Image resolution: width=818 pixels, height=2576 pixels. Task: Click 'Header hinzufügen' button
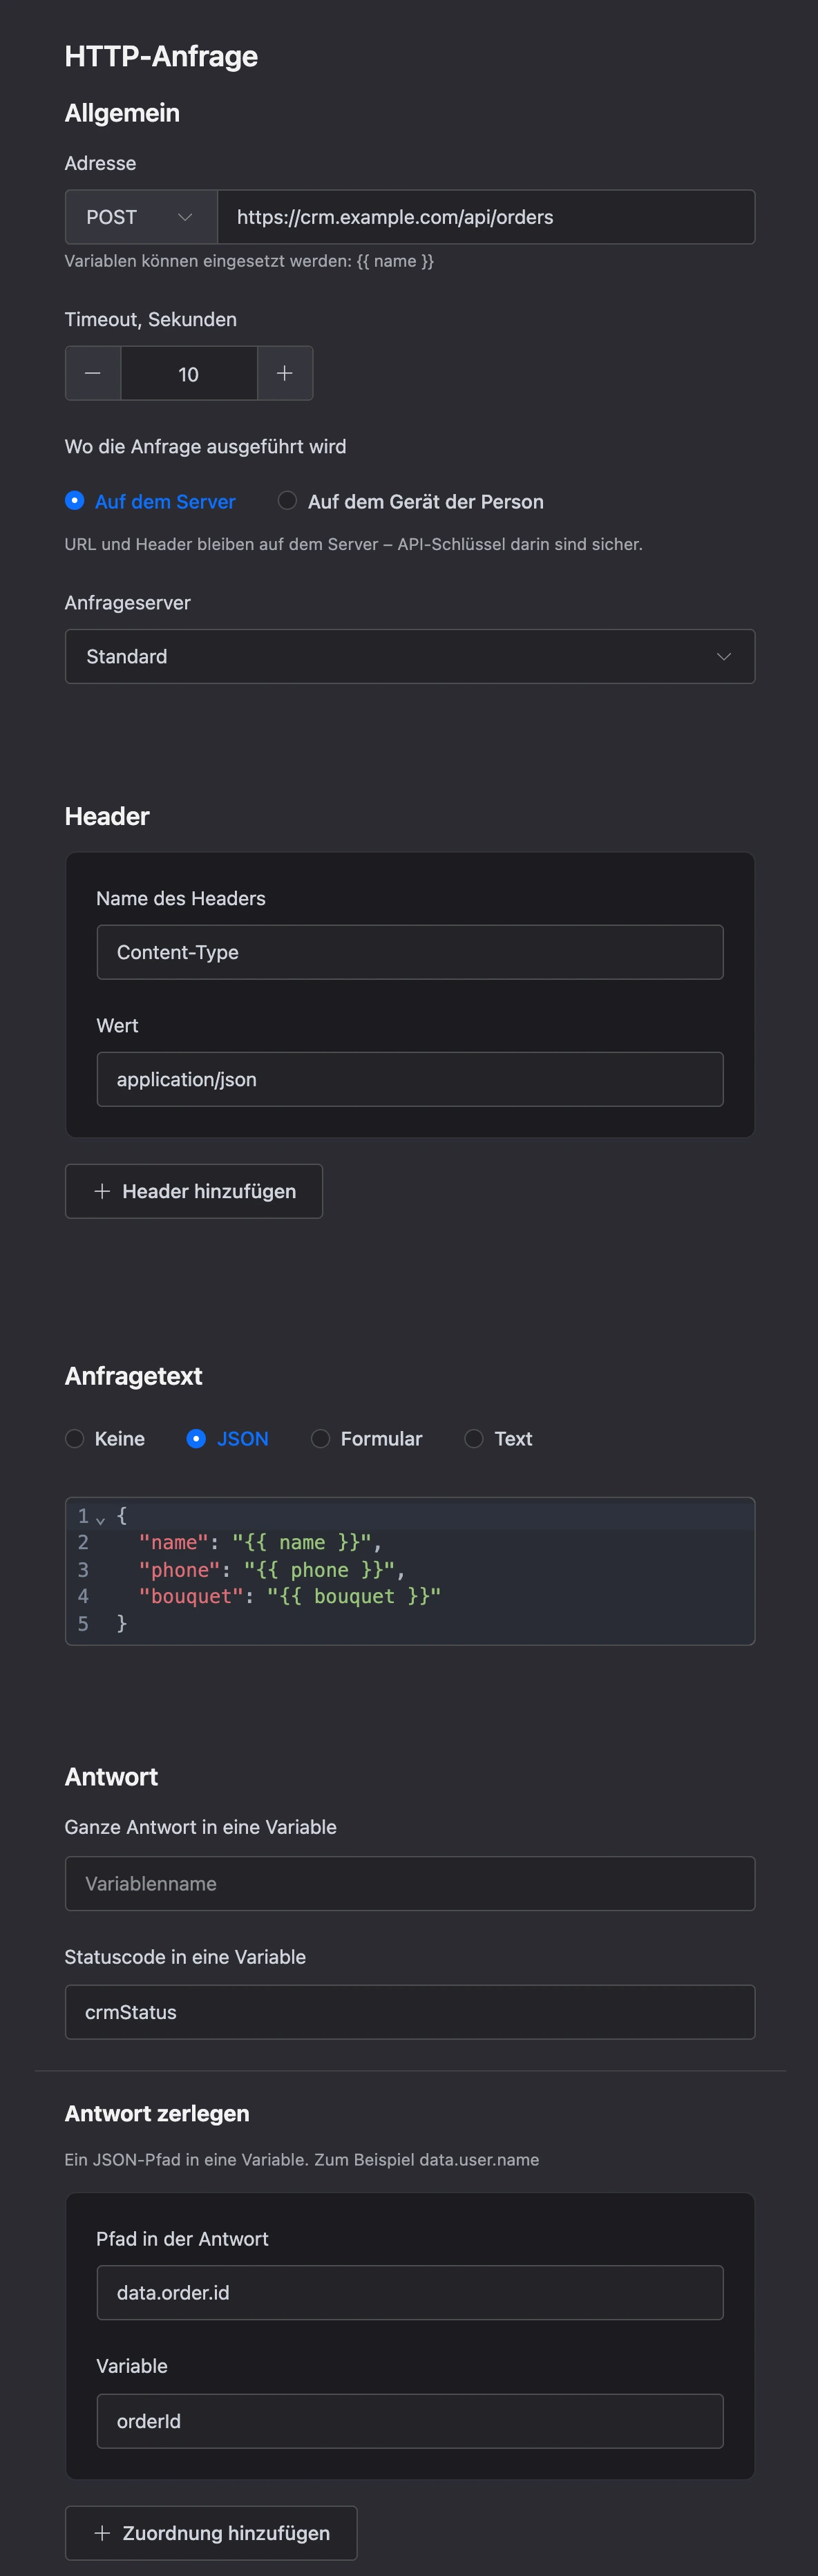194,1191
